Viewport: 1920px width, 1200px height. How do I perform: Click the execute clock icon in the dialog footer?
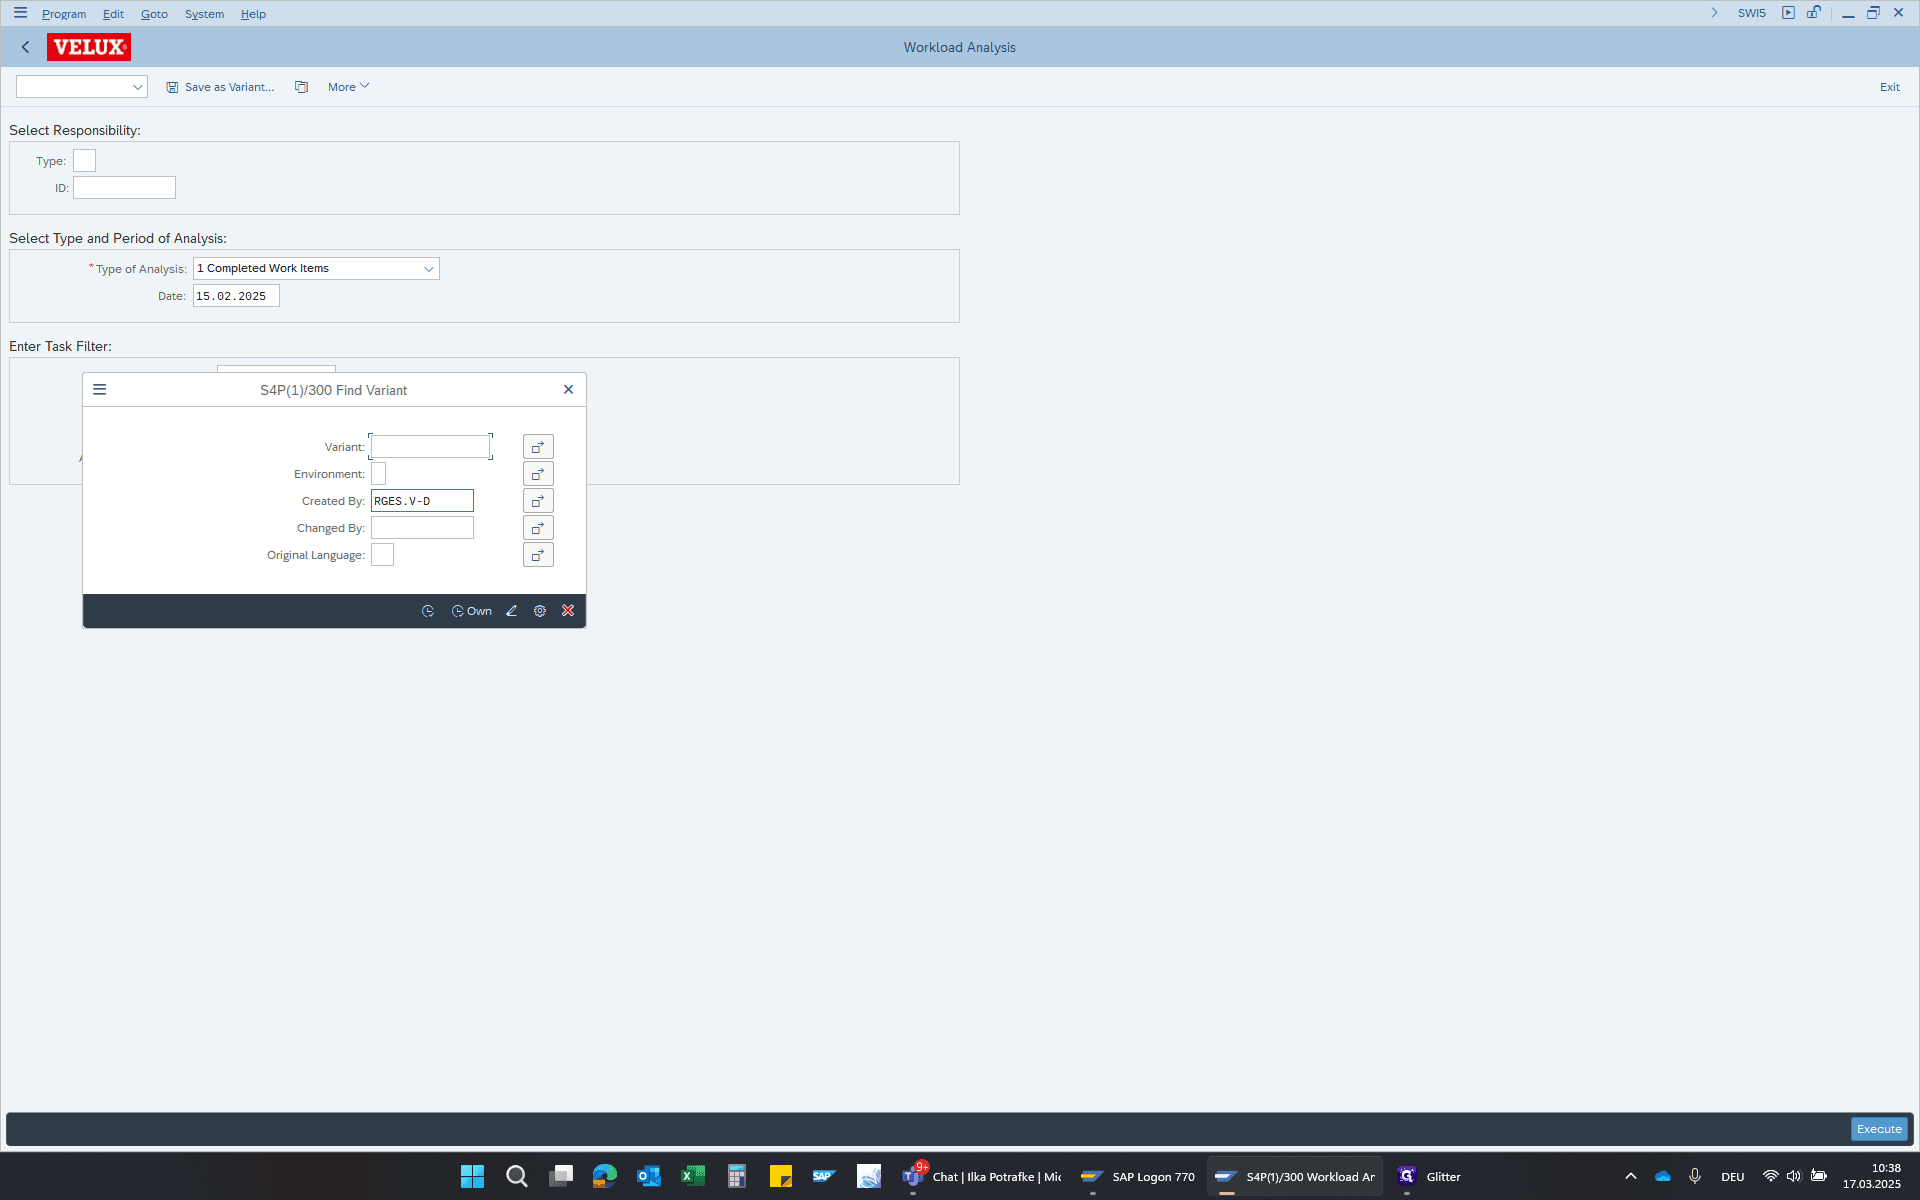tap(428, 611)
